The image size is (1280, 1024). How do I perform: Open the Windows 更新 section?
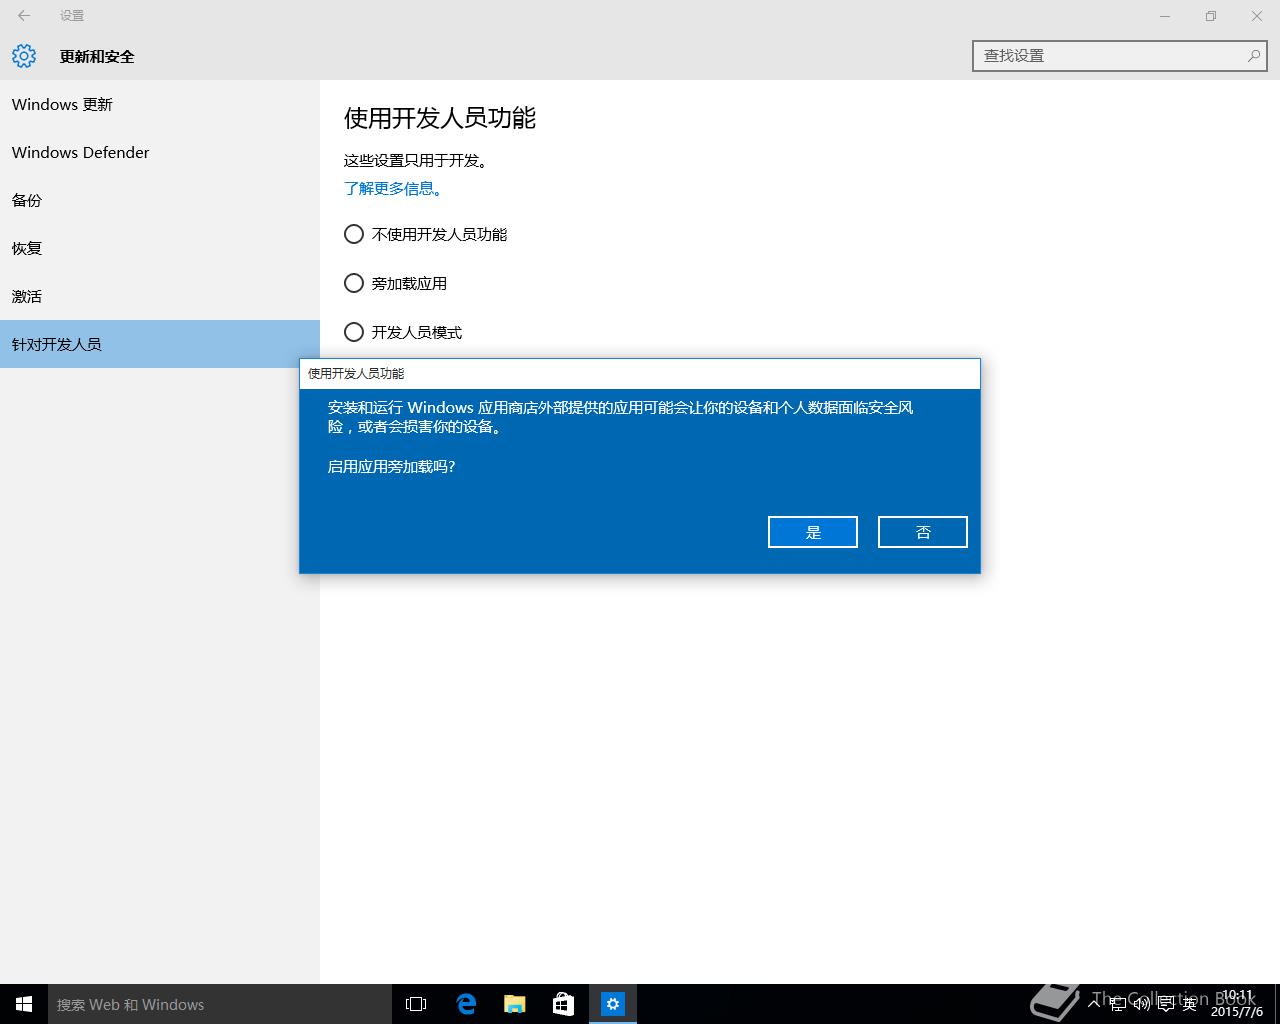[160, 104]
